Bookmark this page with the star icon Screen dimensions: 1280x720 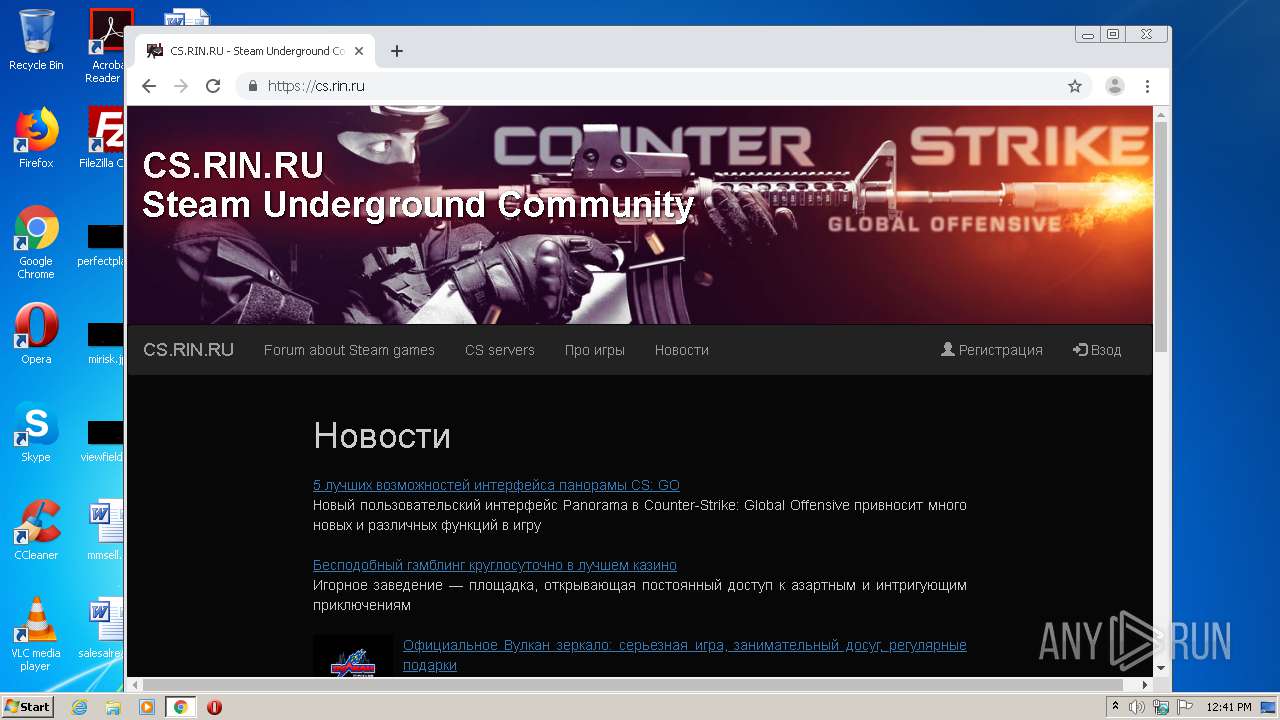1075,86
